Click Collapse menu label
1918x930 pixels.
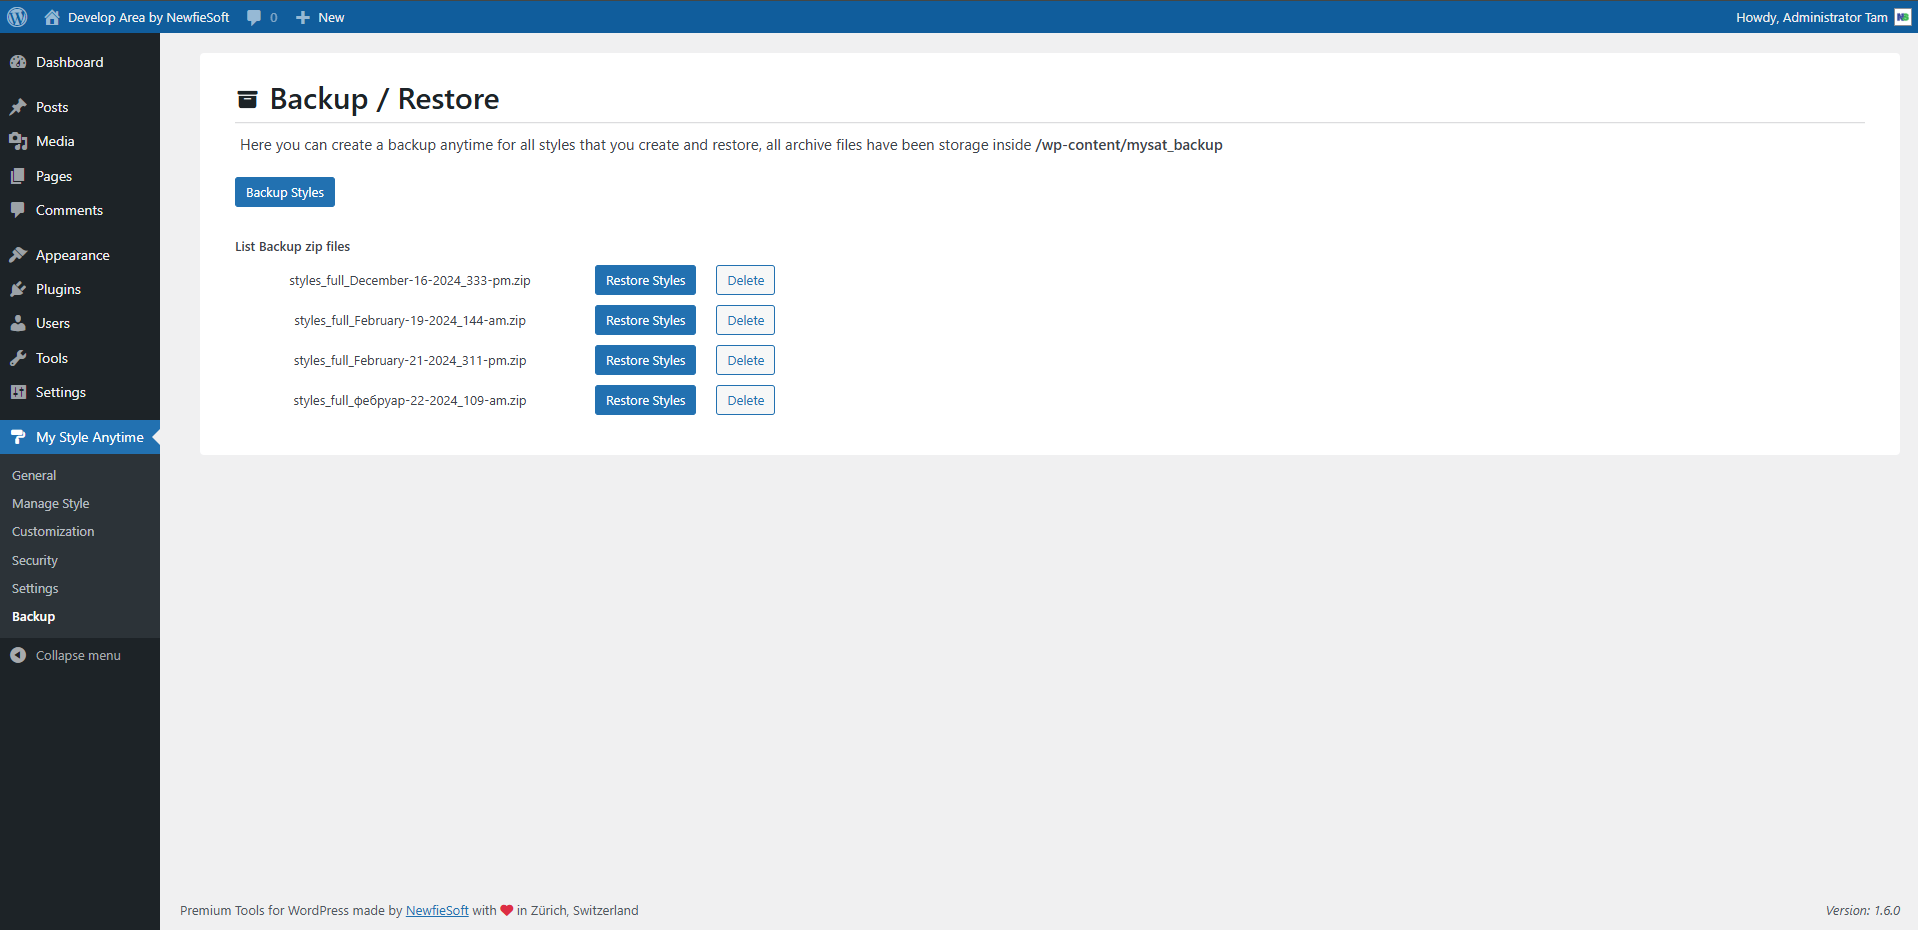(78, 655)
